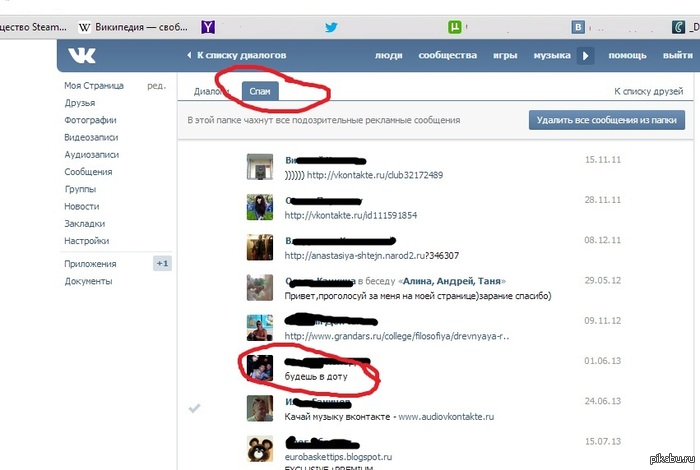Go back via К списку диалогов
This screenshot has width=700, height=470.
point(242,55)
